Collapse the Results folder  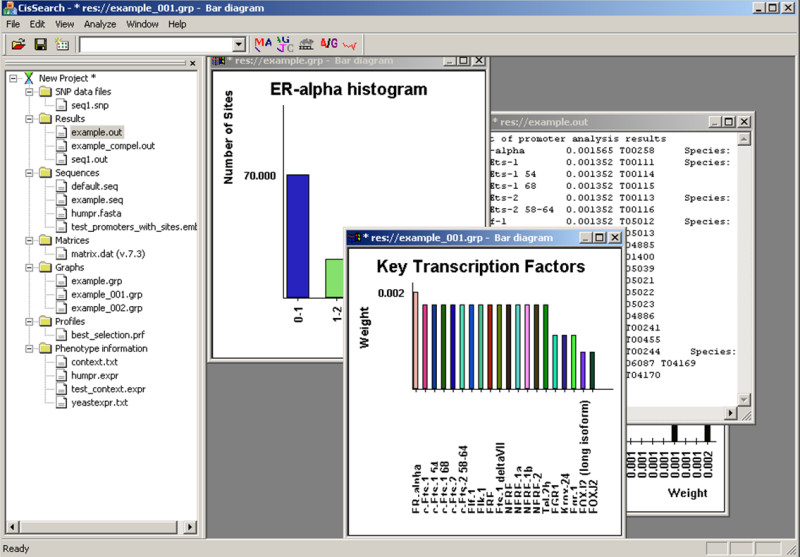tap(30, 119)
